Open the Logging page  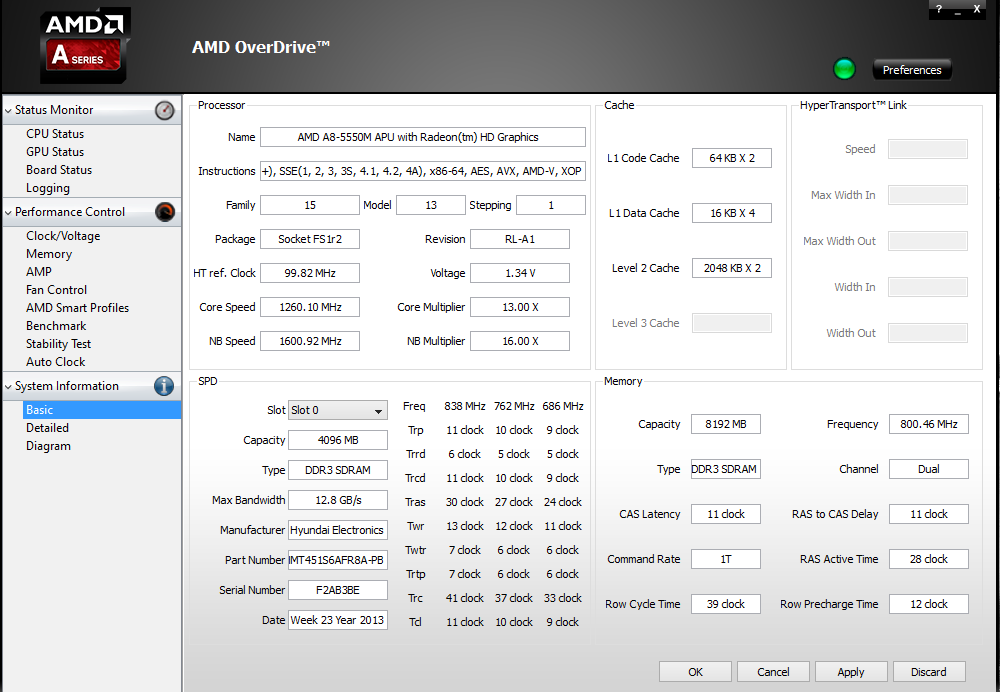48,188
